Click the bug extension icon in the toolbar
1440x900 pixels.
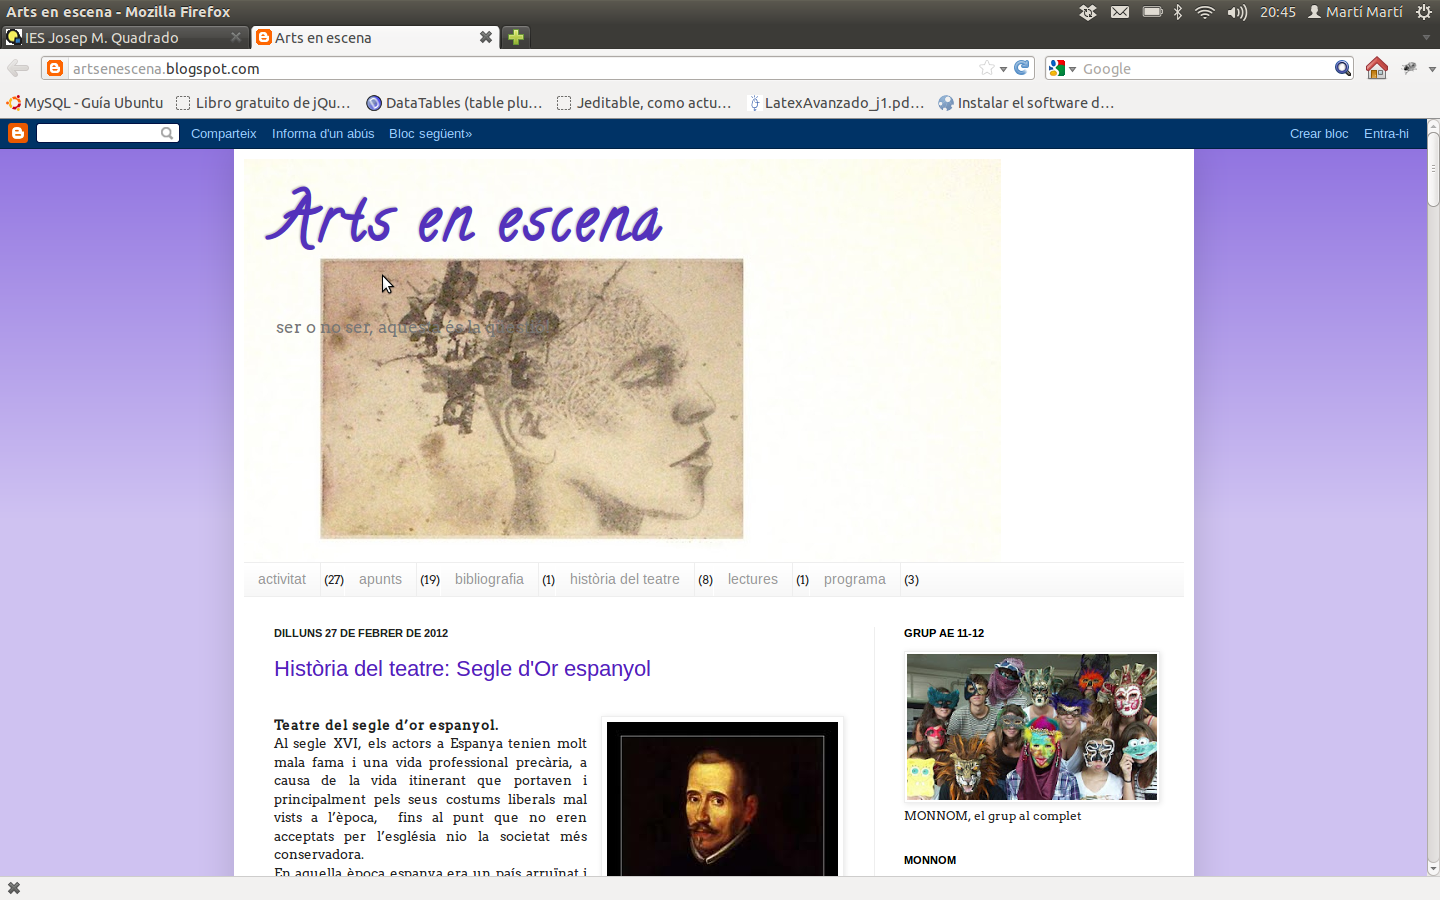(1410, 68)
